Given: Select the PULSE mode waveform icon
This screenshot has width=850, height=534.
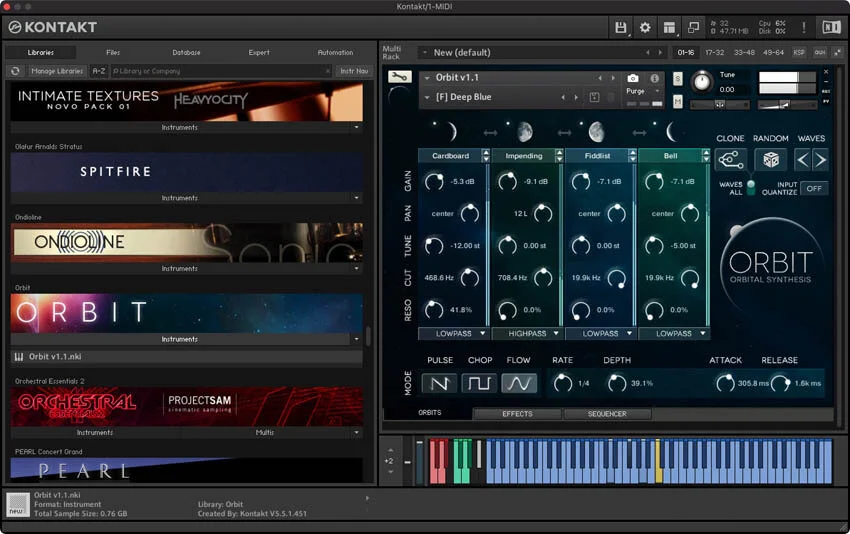Looking at the screenshot, I should click(x=439, y=383).
